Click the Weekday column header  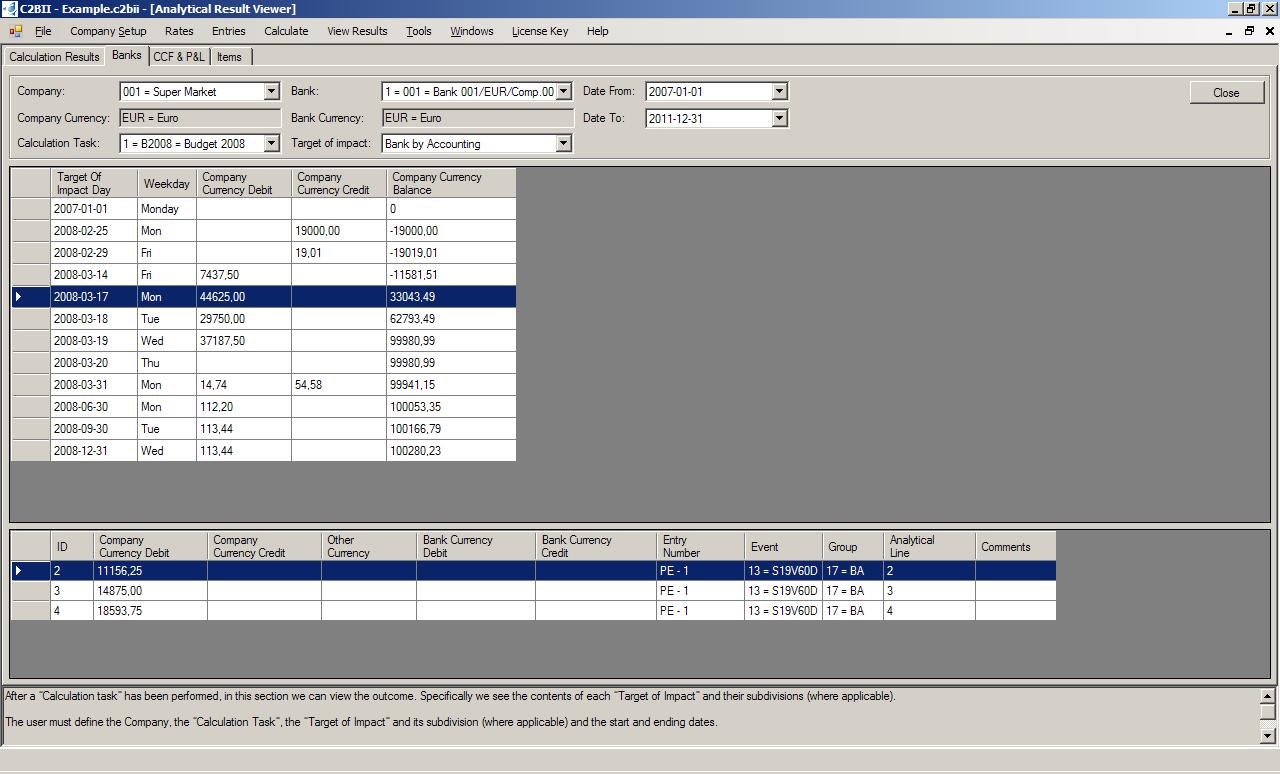(167, 183)
